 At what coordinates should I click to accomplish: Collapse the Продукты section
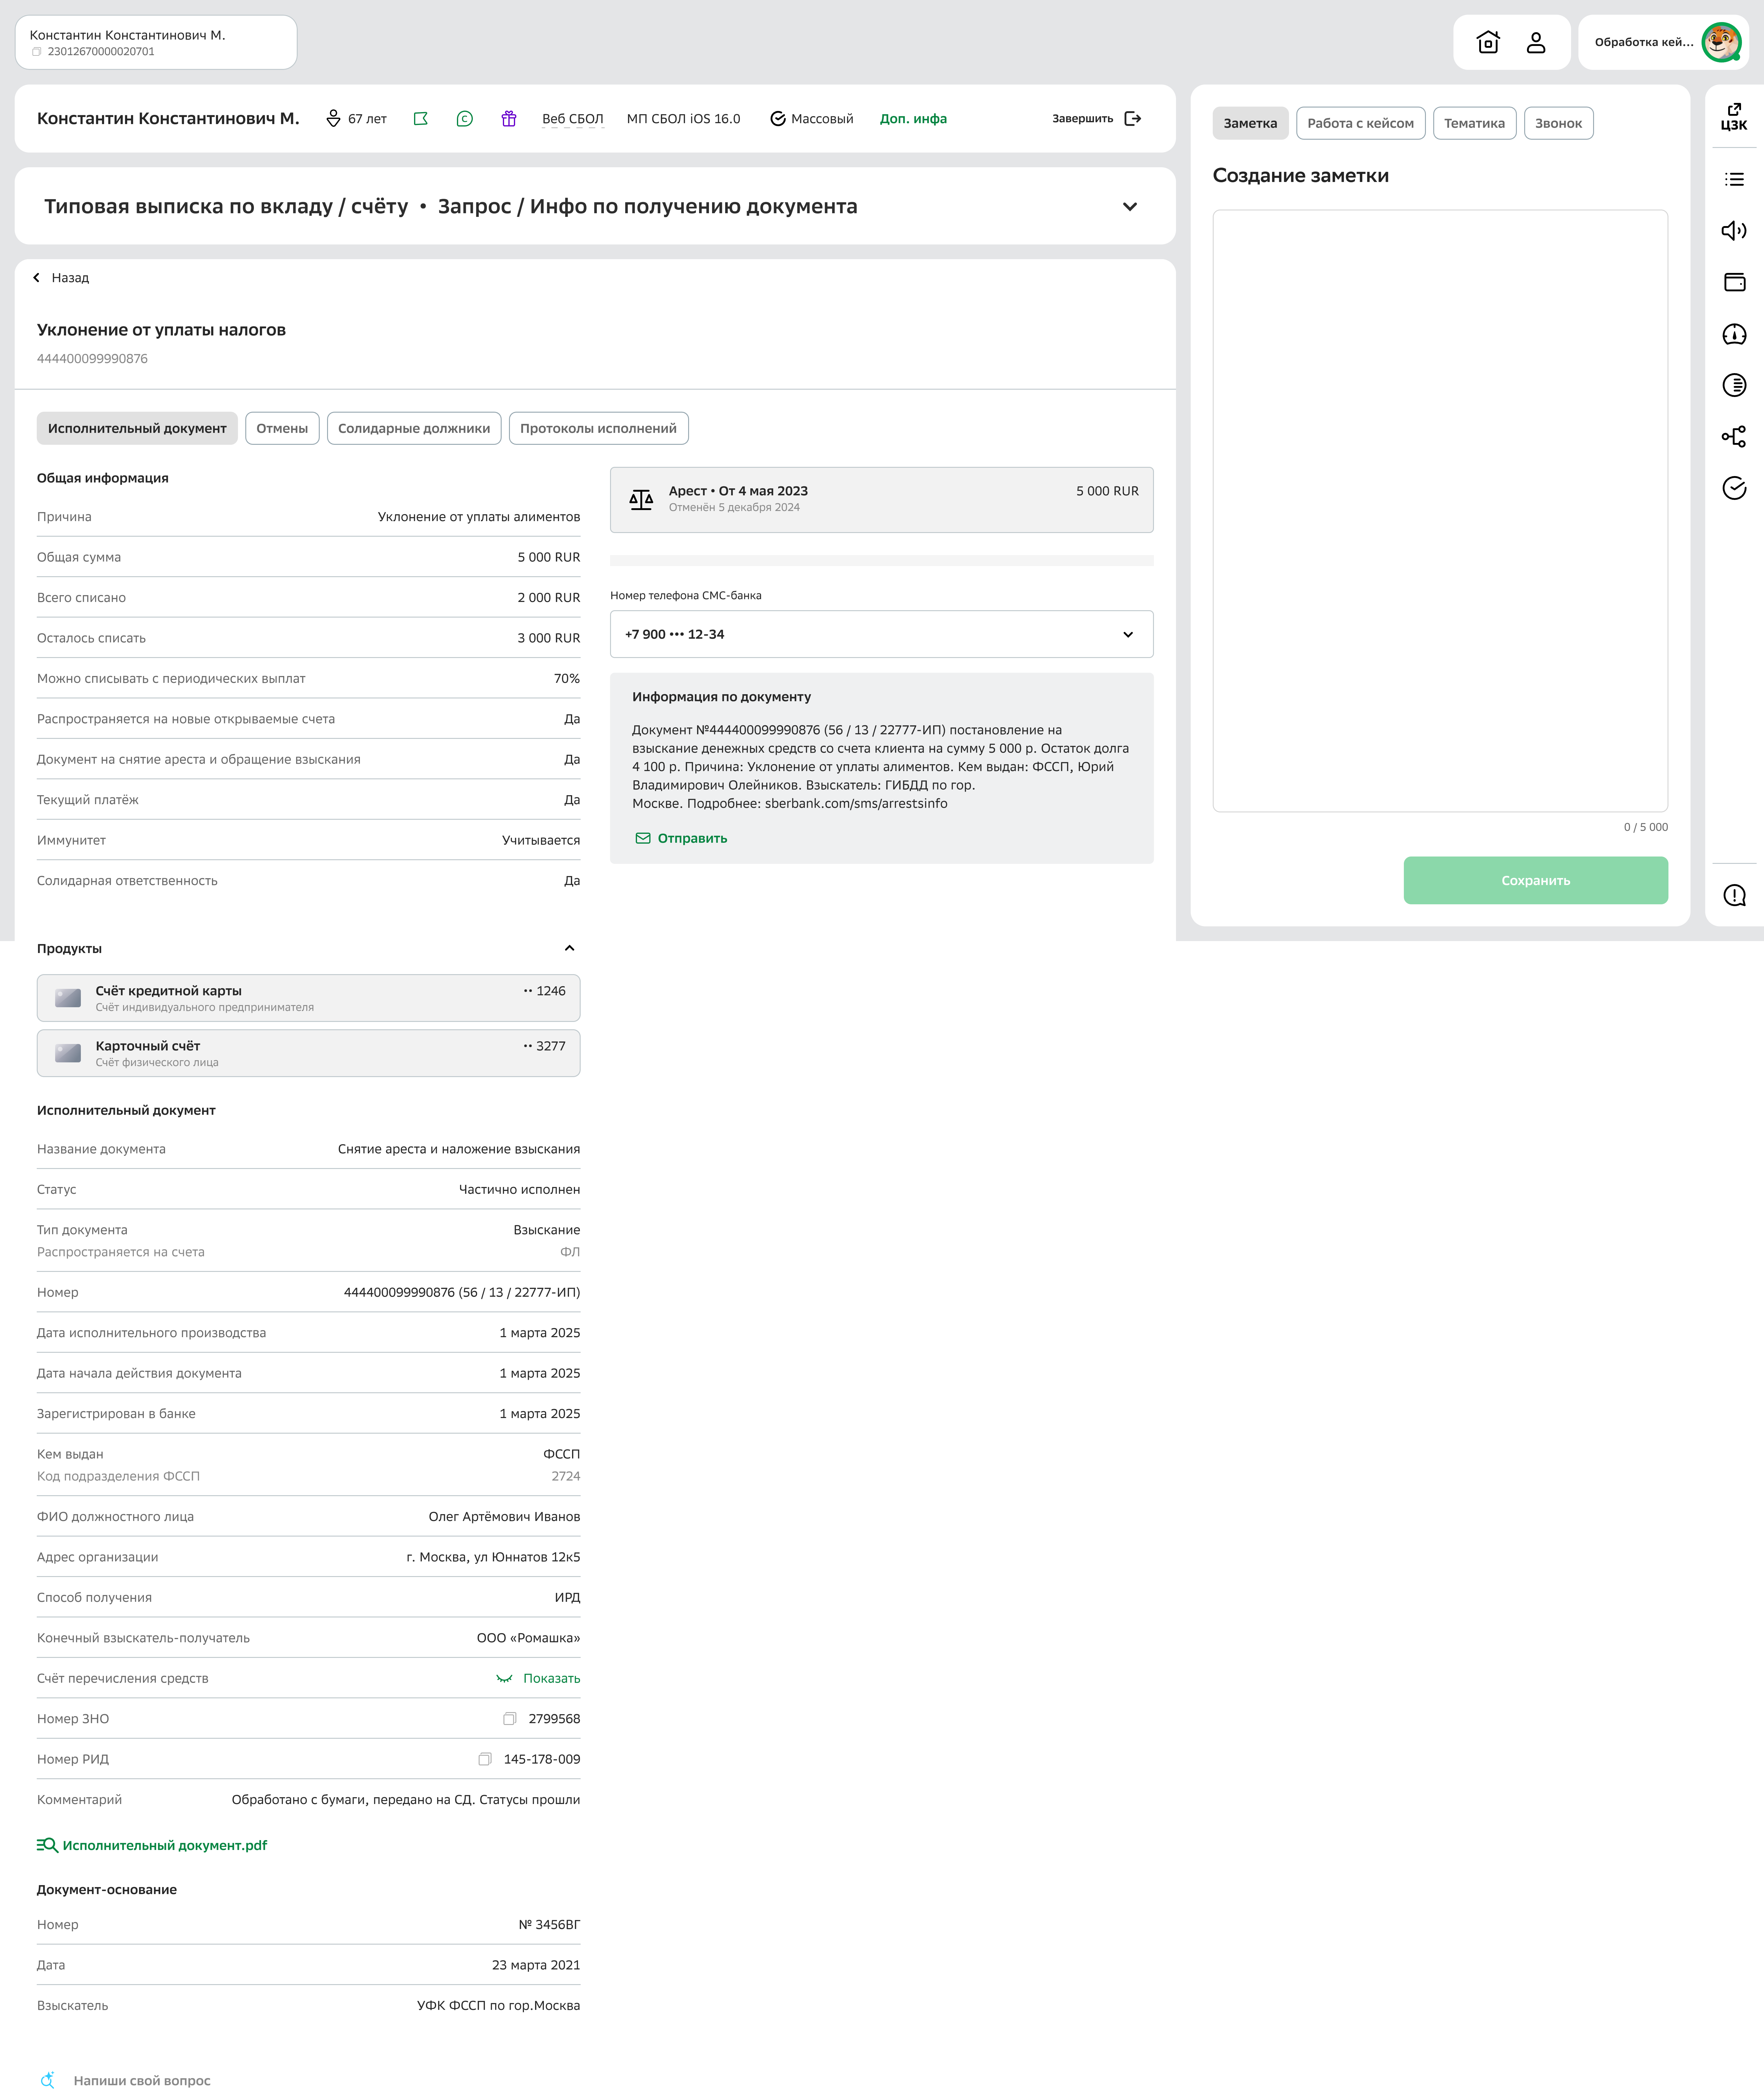(x=569, y=948)
